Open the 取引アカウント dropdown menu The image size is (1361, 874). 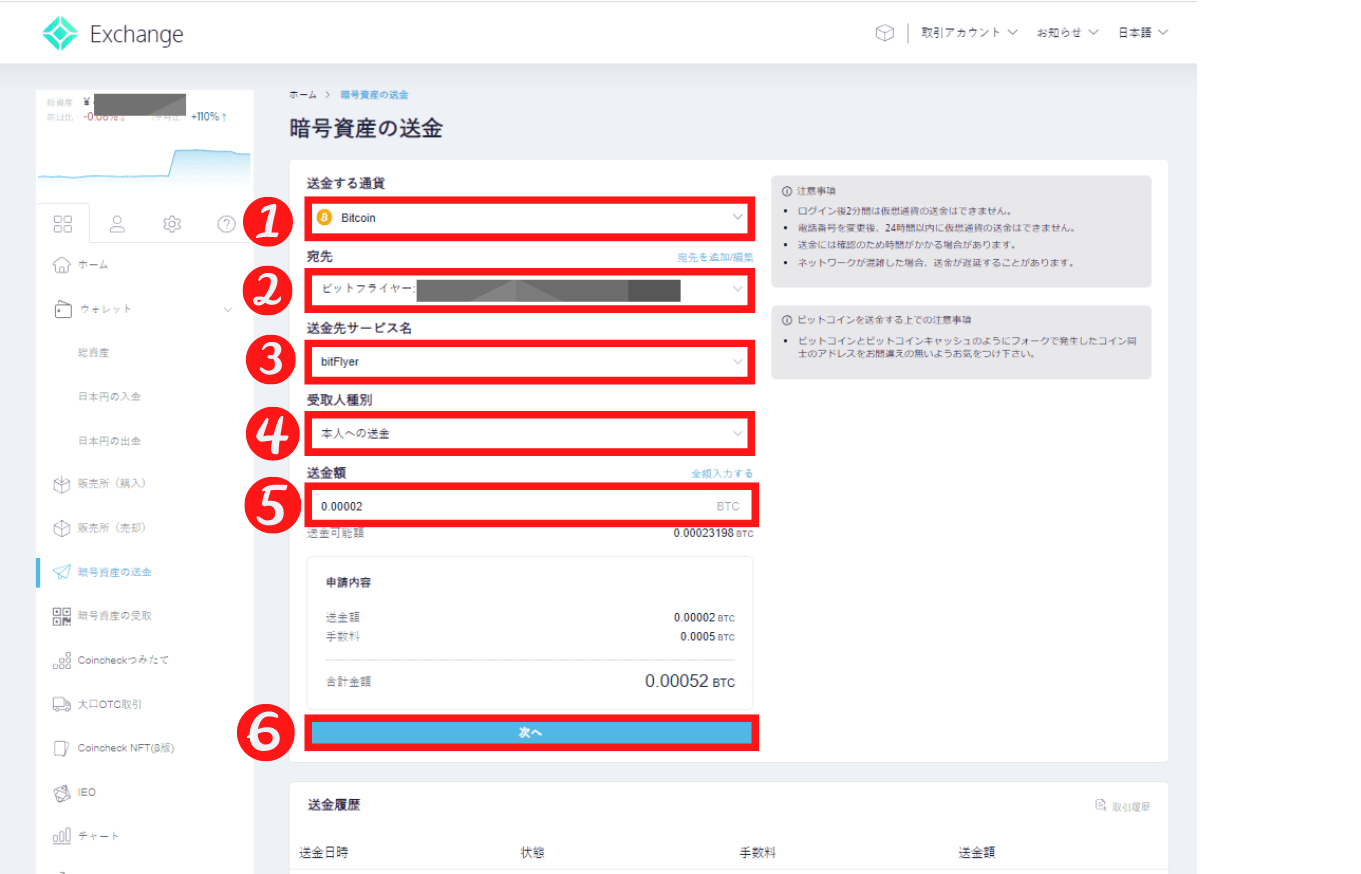969,33
